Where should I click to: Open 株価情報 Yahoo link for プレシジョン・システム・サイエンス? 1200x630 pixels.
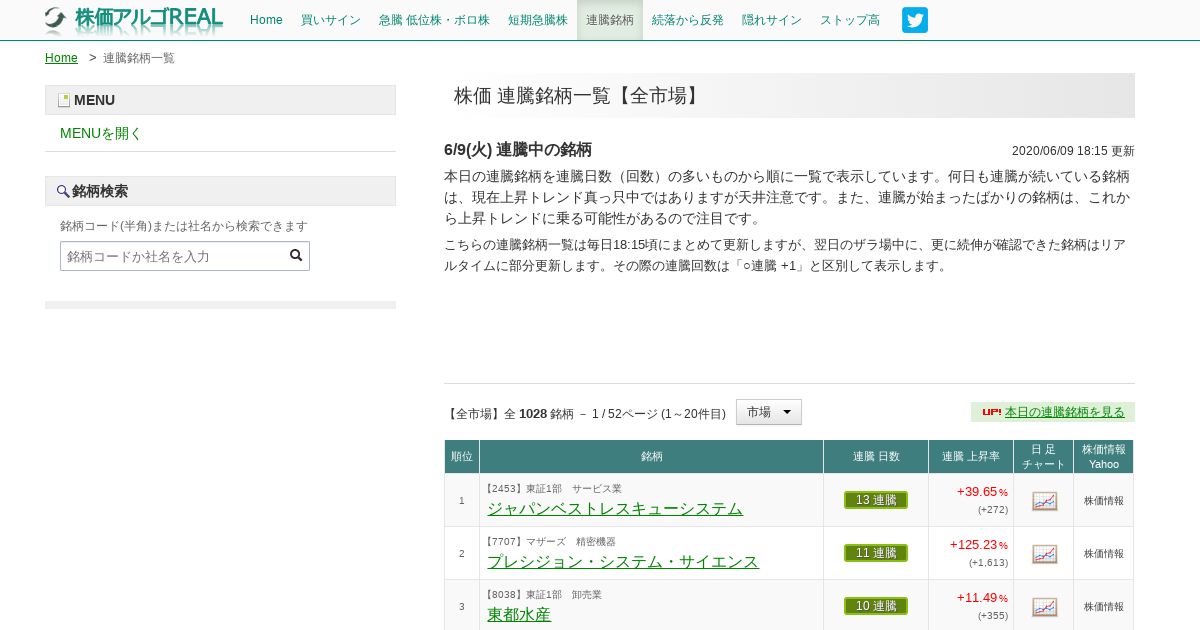pos(1104,554)
